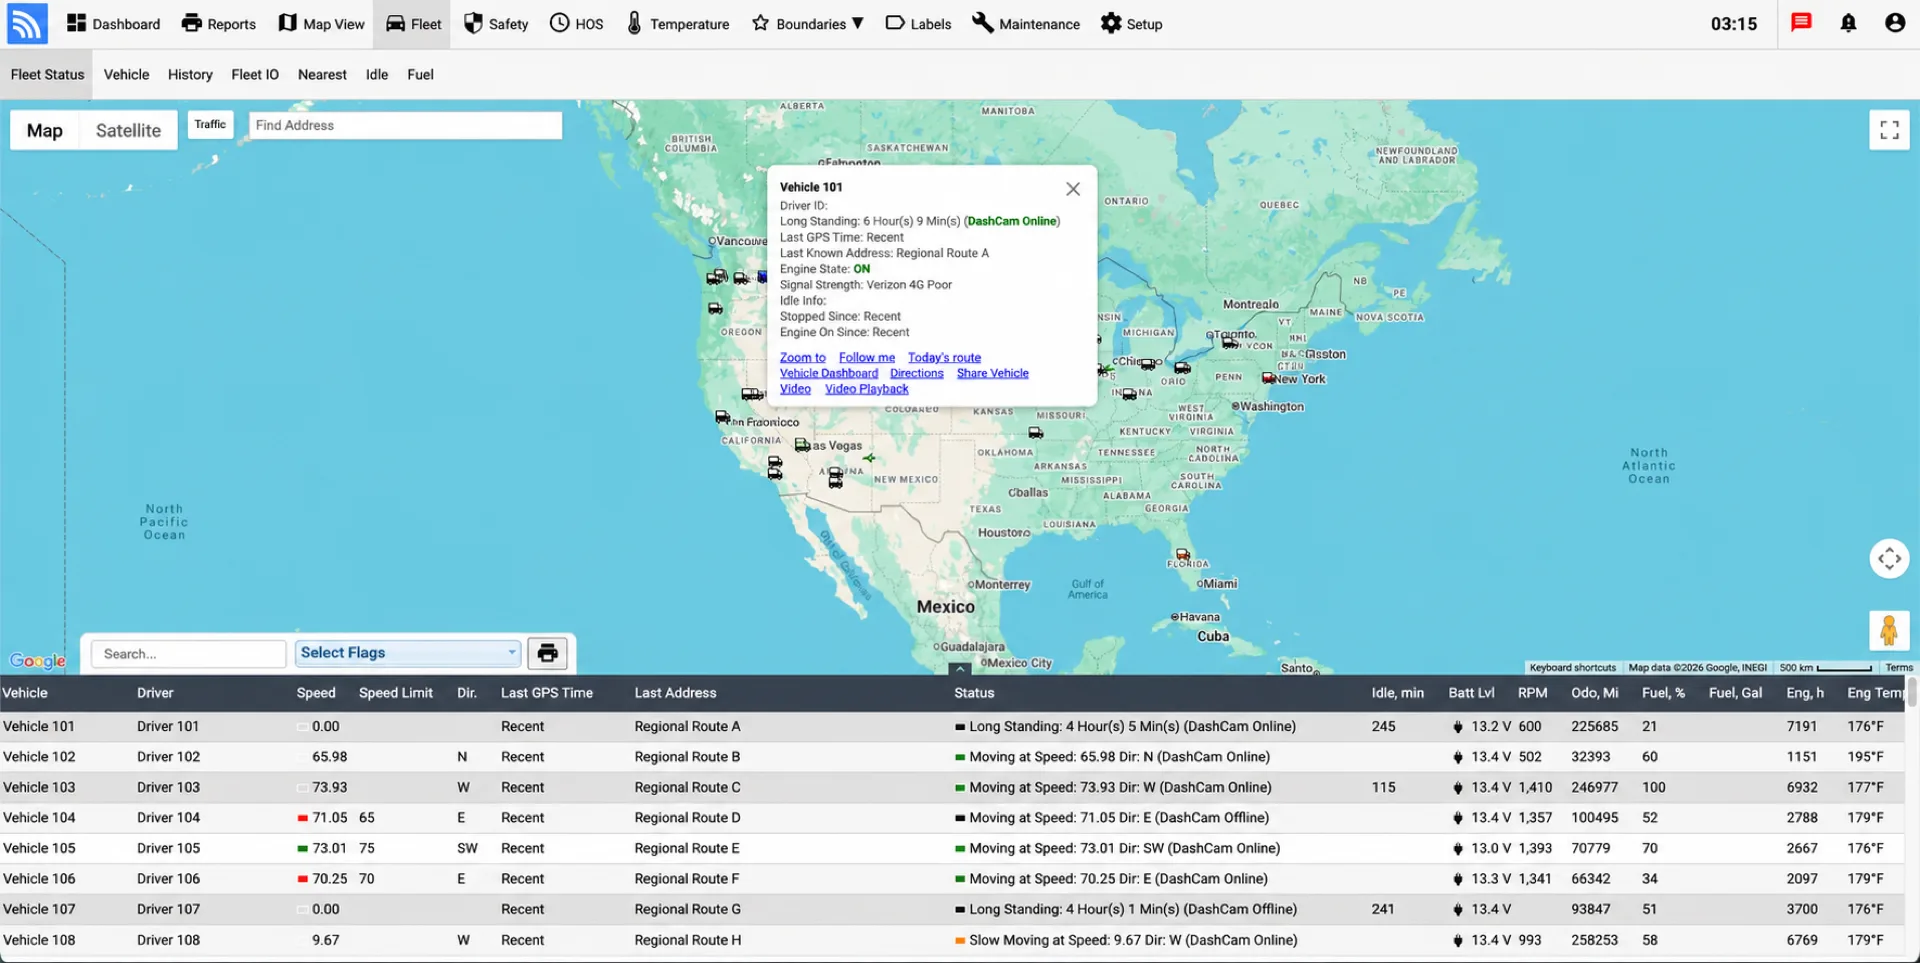
Task: Select the Fleet menu item
Action: tap(413, 24)
